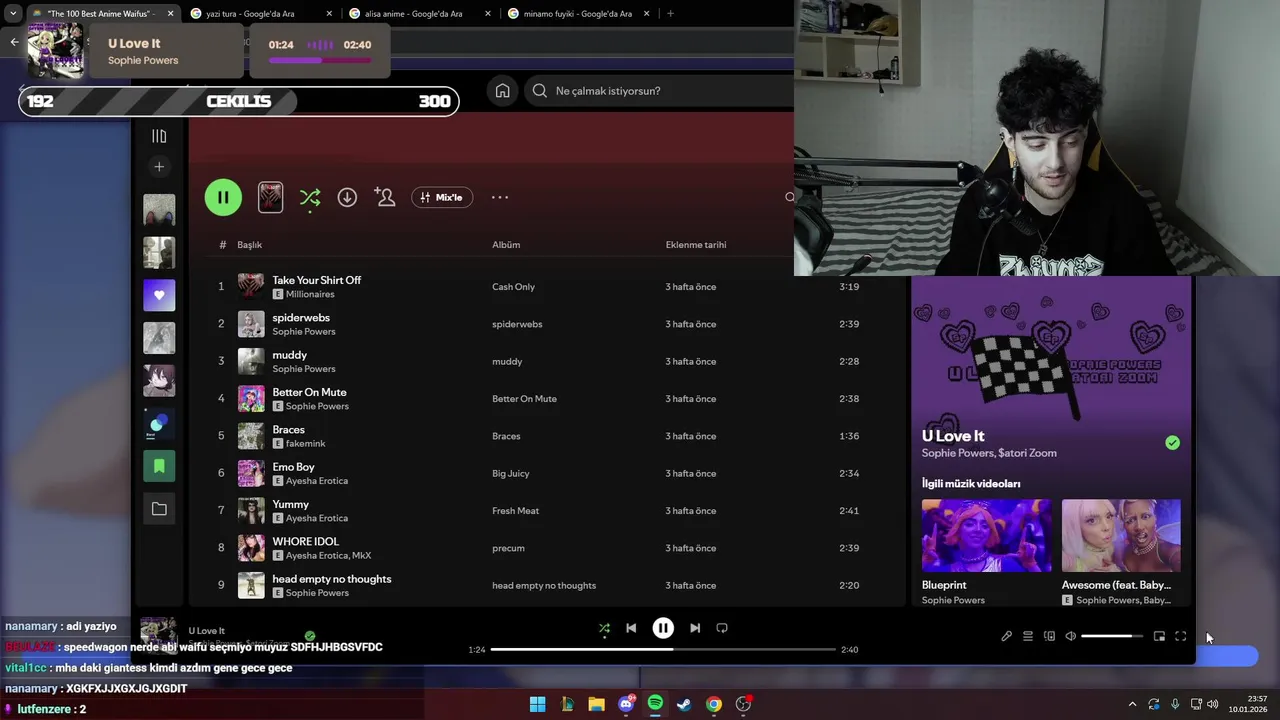Open the three-dots more options menu
The image size is (1280, 720).
(x=500, y=197)
